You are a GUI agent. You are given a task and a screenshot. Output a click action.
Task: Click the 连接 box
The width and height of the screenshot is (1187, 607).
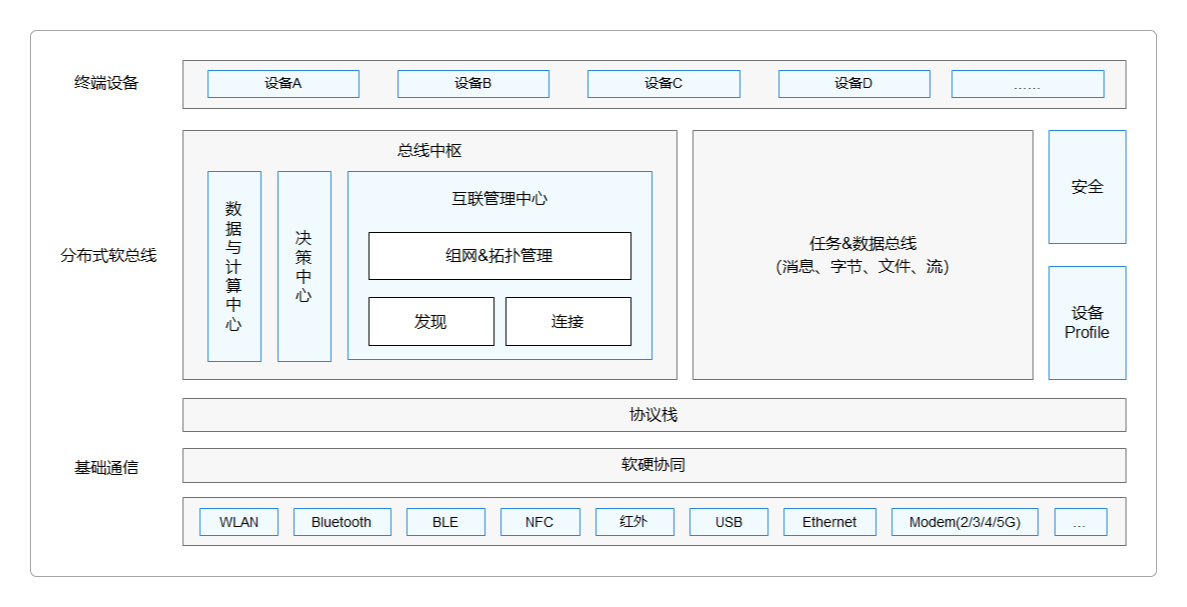click(568, 322)
